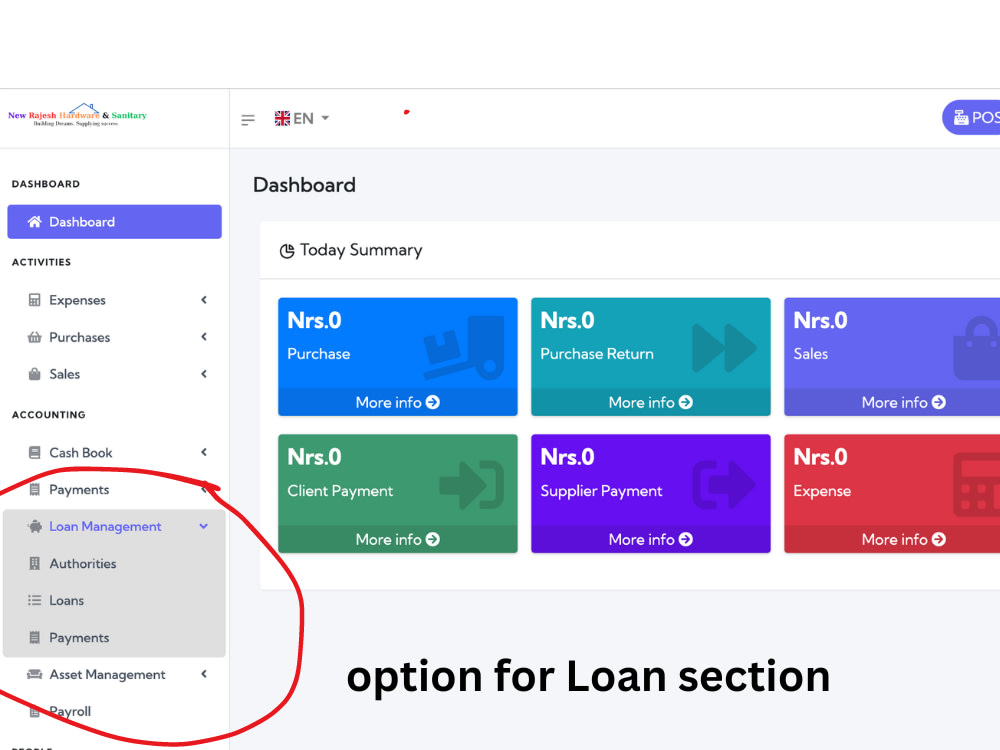Open Payments under Accounting
The width and height of the screenshot is (1000, 750).
pos(115,489)
